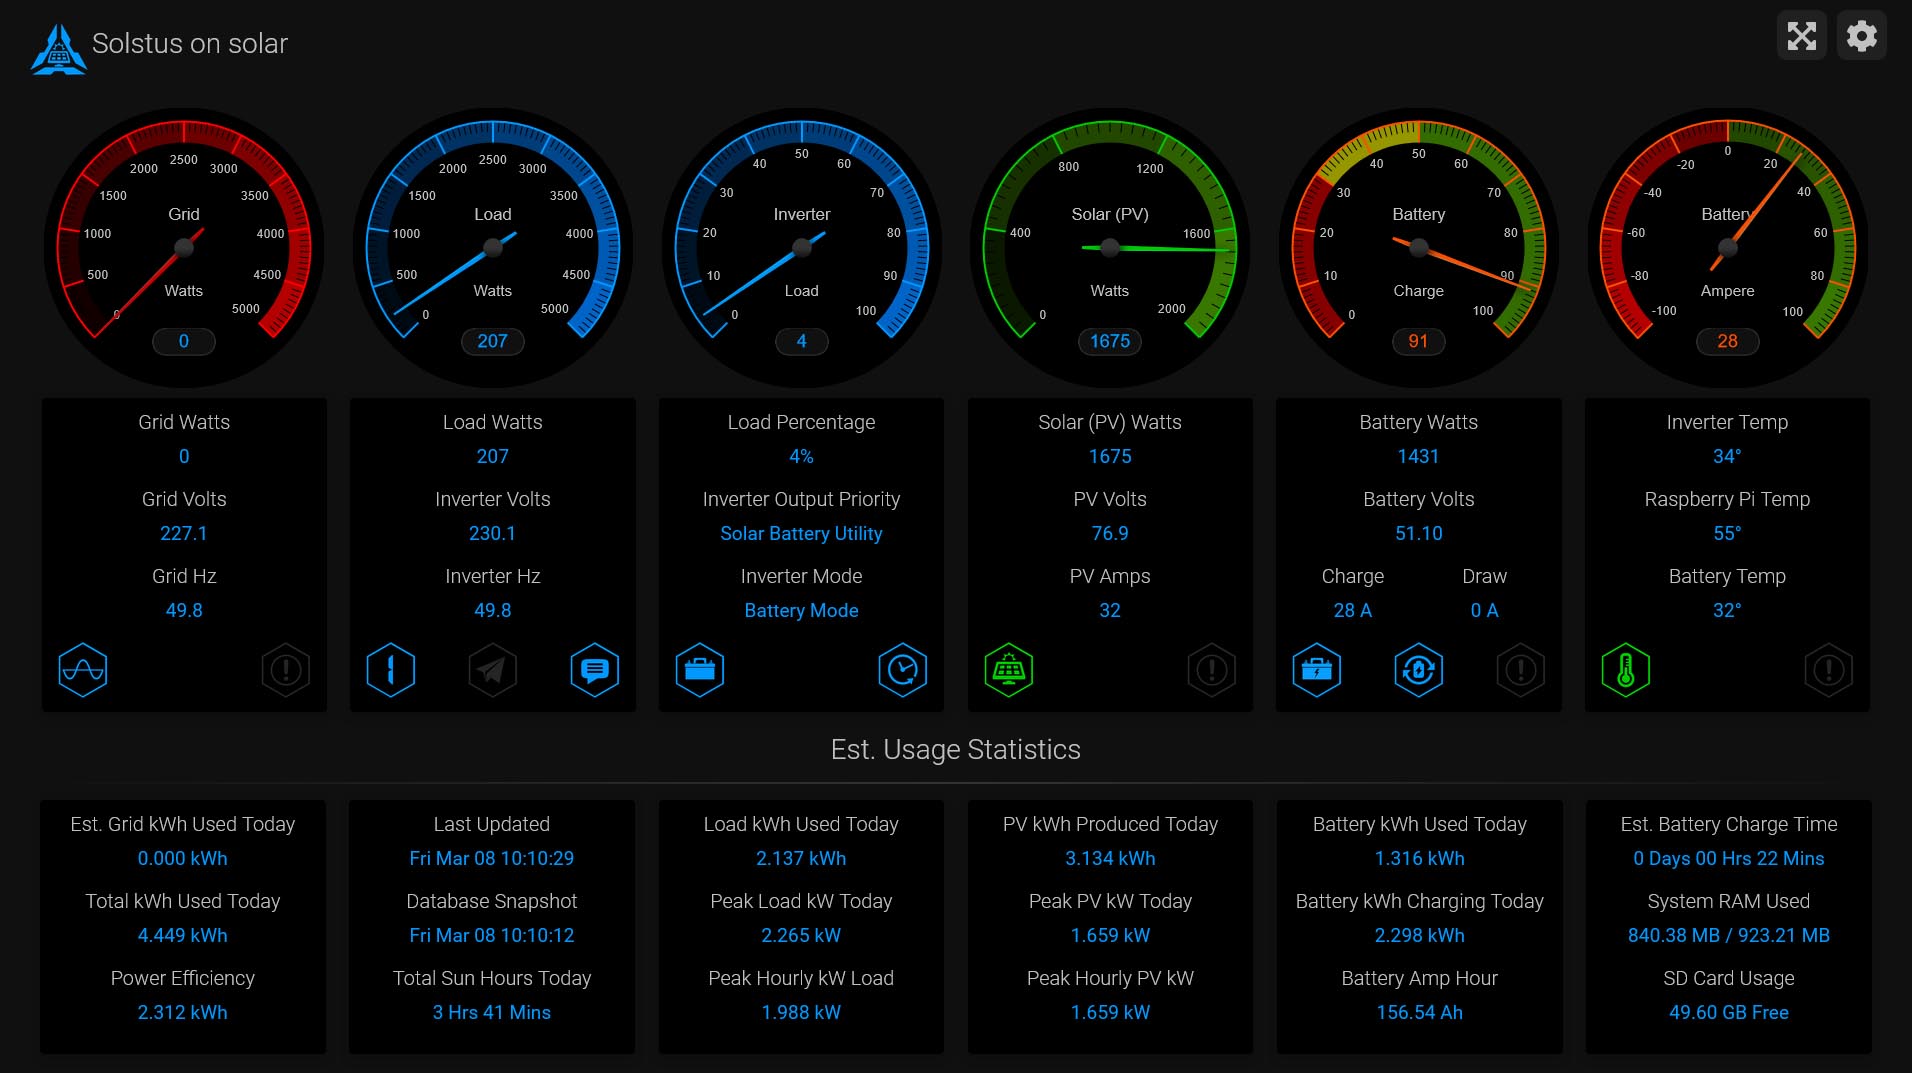Screen dimensions: 1912x1073
Task: Select the inverter switch icon under Load Watts
Action: click(x=391, y=670)
